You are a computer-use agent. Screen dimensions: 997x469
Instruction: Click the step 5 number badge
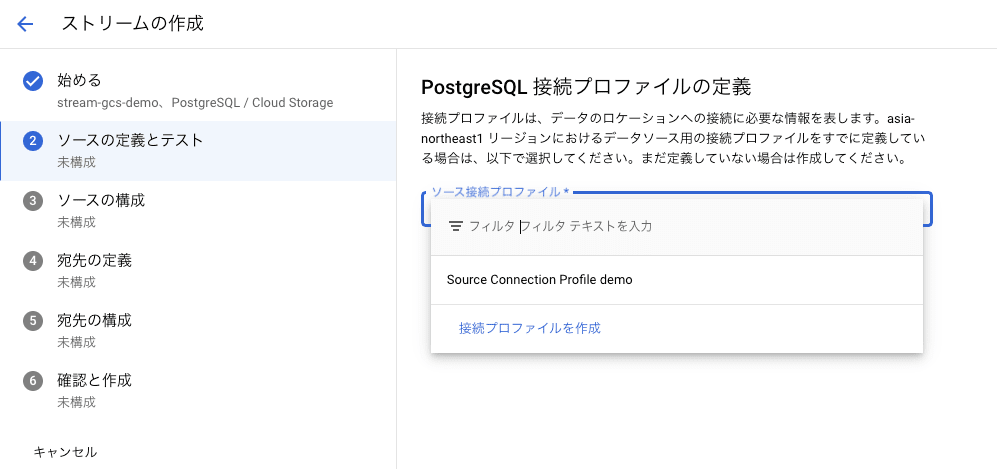click(33, 321)
